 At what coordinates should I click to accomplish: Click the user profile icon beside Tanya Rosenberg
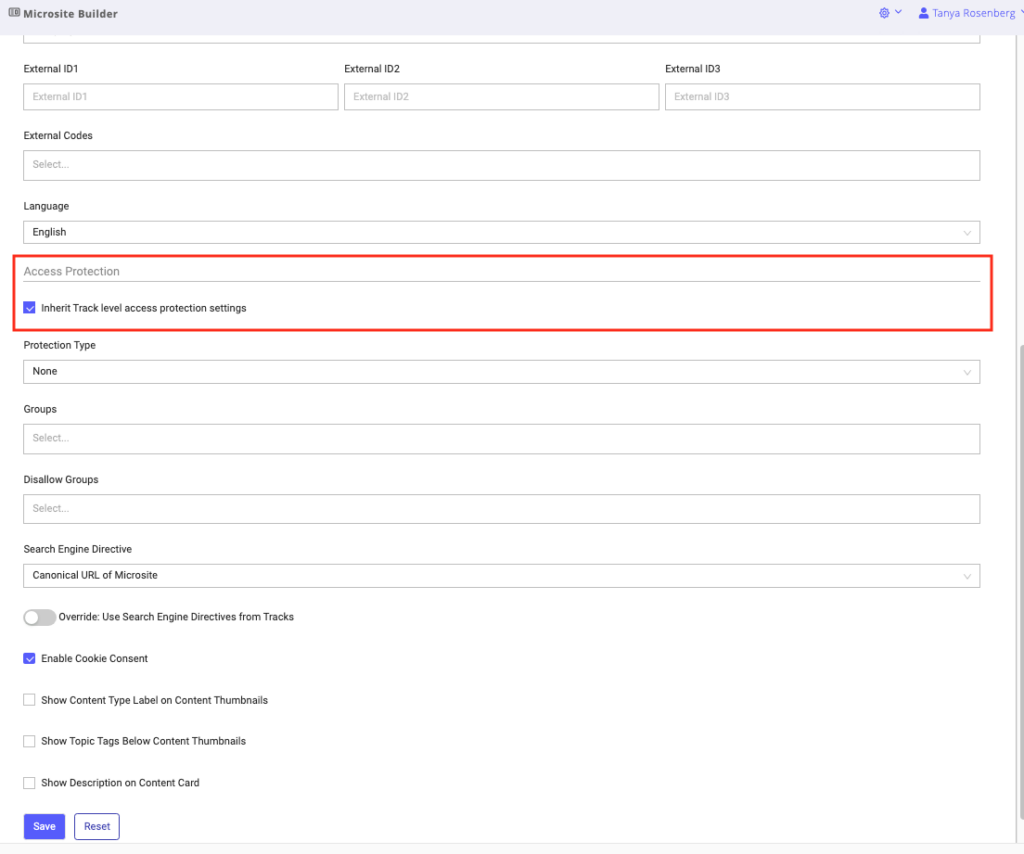coord(923,13)
